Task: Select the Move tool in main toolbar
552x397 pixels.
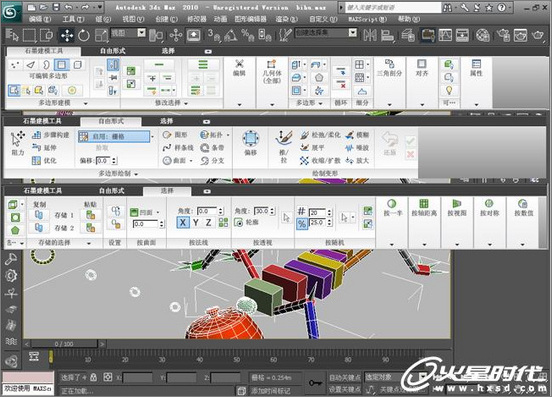Action: (67, 35)
